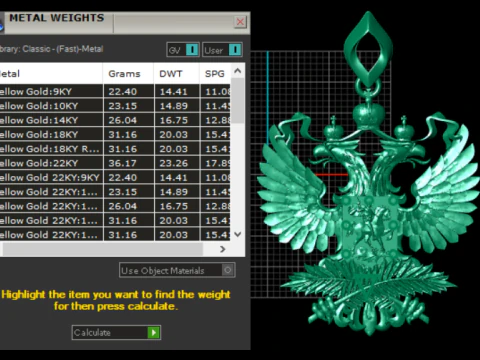Click the horizontal scroll right arrow
Viewport: 480px width, 360px height.
(223, 249)
